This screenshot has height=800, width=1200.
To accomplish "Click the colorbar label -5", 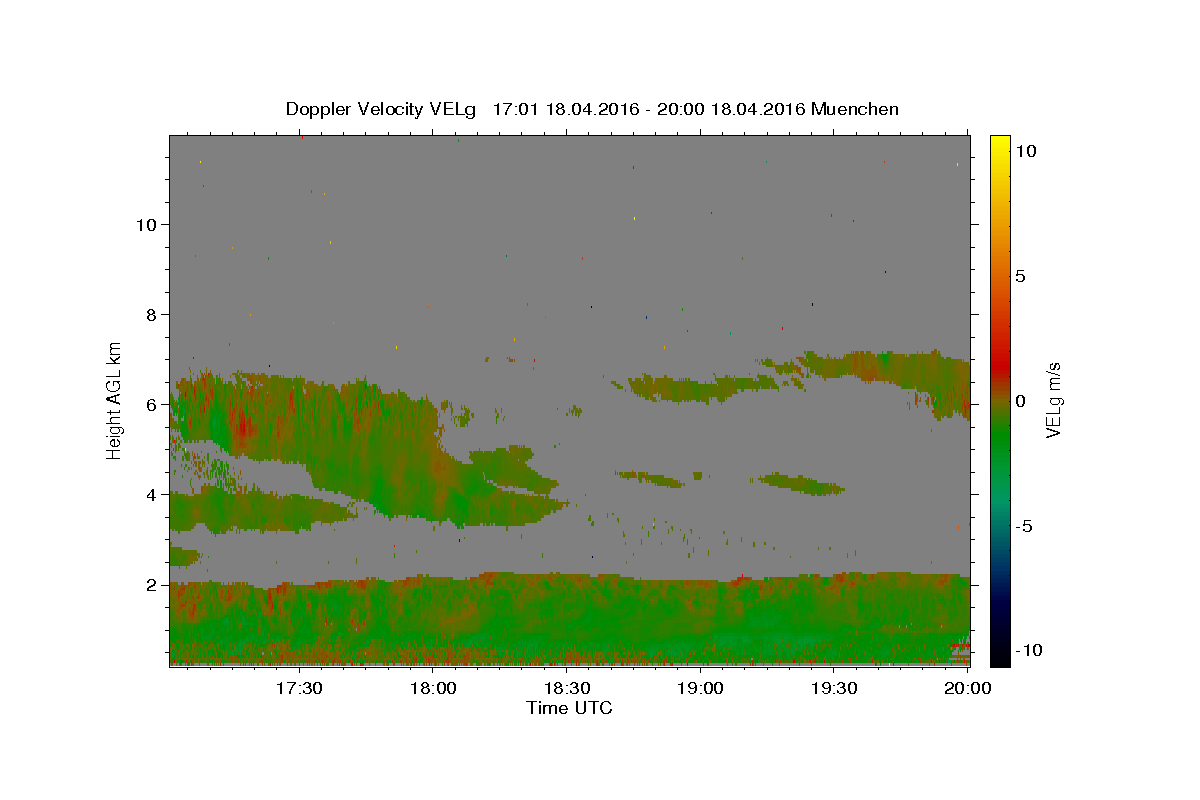I will 1023,526.
